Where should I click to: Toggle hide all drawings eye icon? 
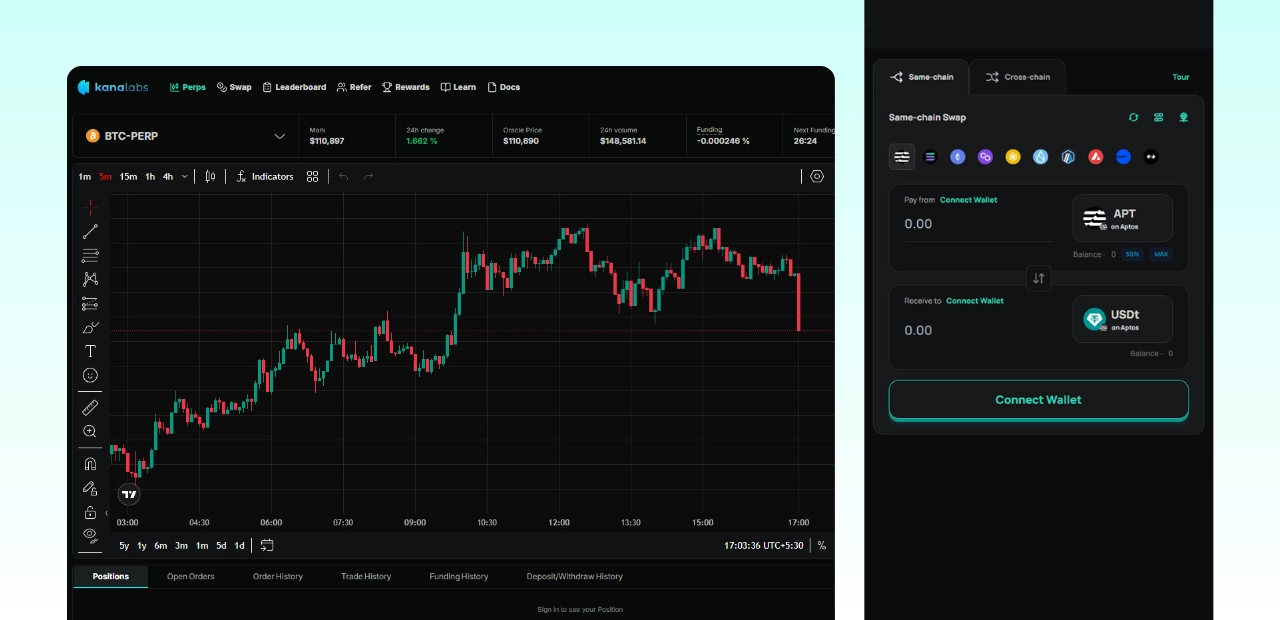click(x=90, y=535)
